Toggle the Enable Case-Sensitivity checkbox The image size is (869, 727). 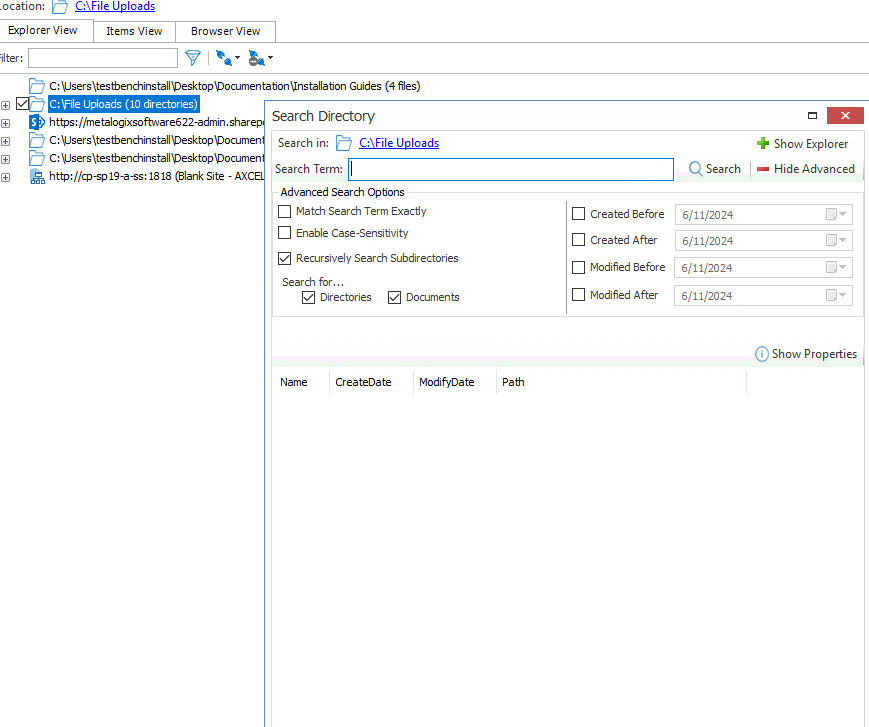click(x=285, y=233)
